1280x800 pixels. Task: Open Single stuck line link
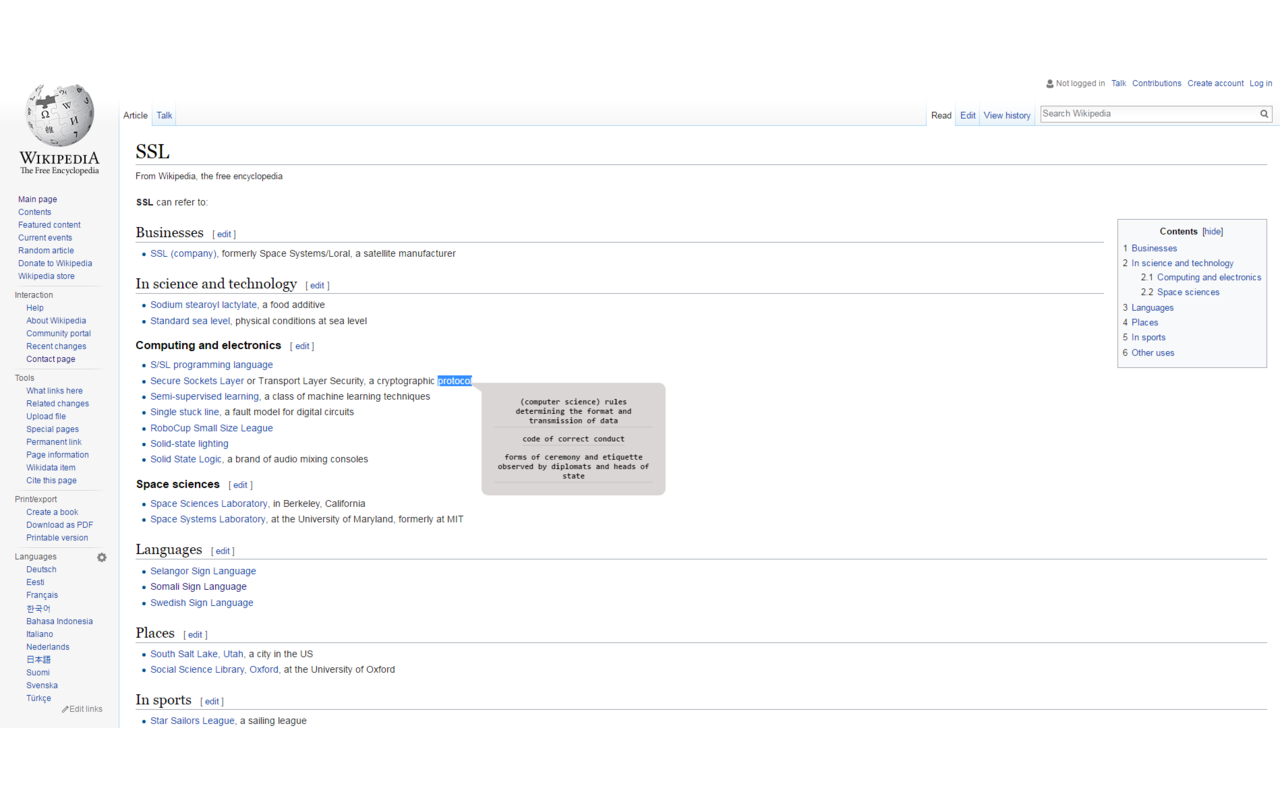click(x=185, y=412)
